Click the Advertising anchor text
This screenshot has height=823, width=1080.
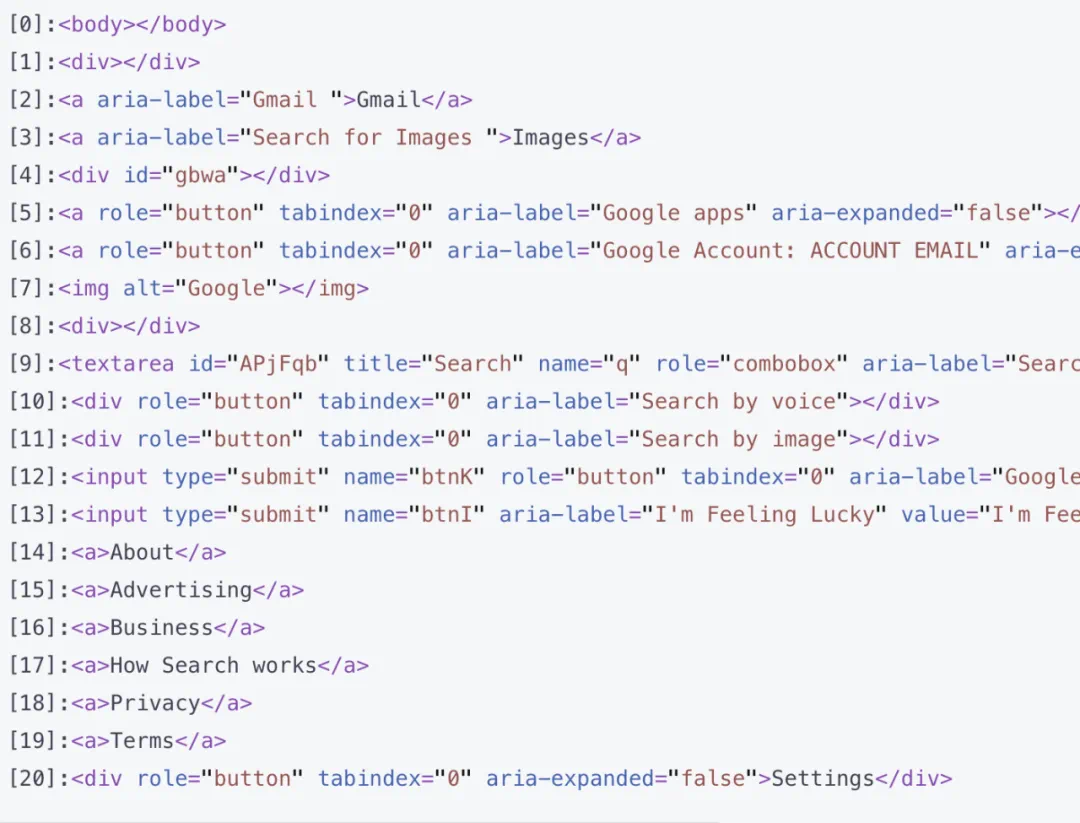pos(181,591)
